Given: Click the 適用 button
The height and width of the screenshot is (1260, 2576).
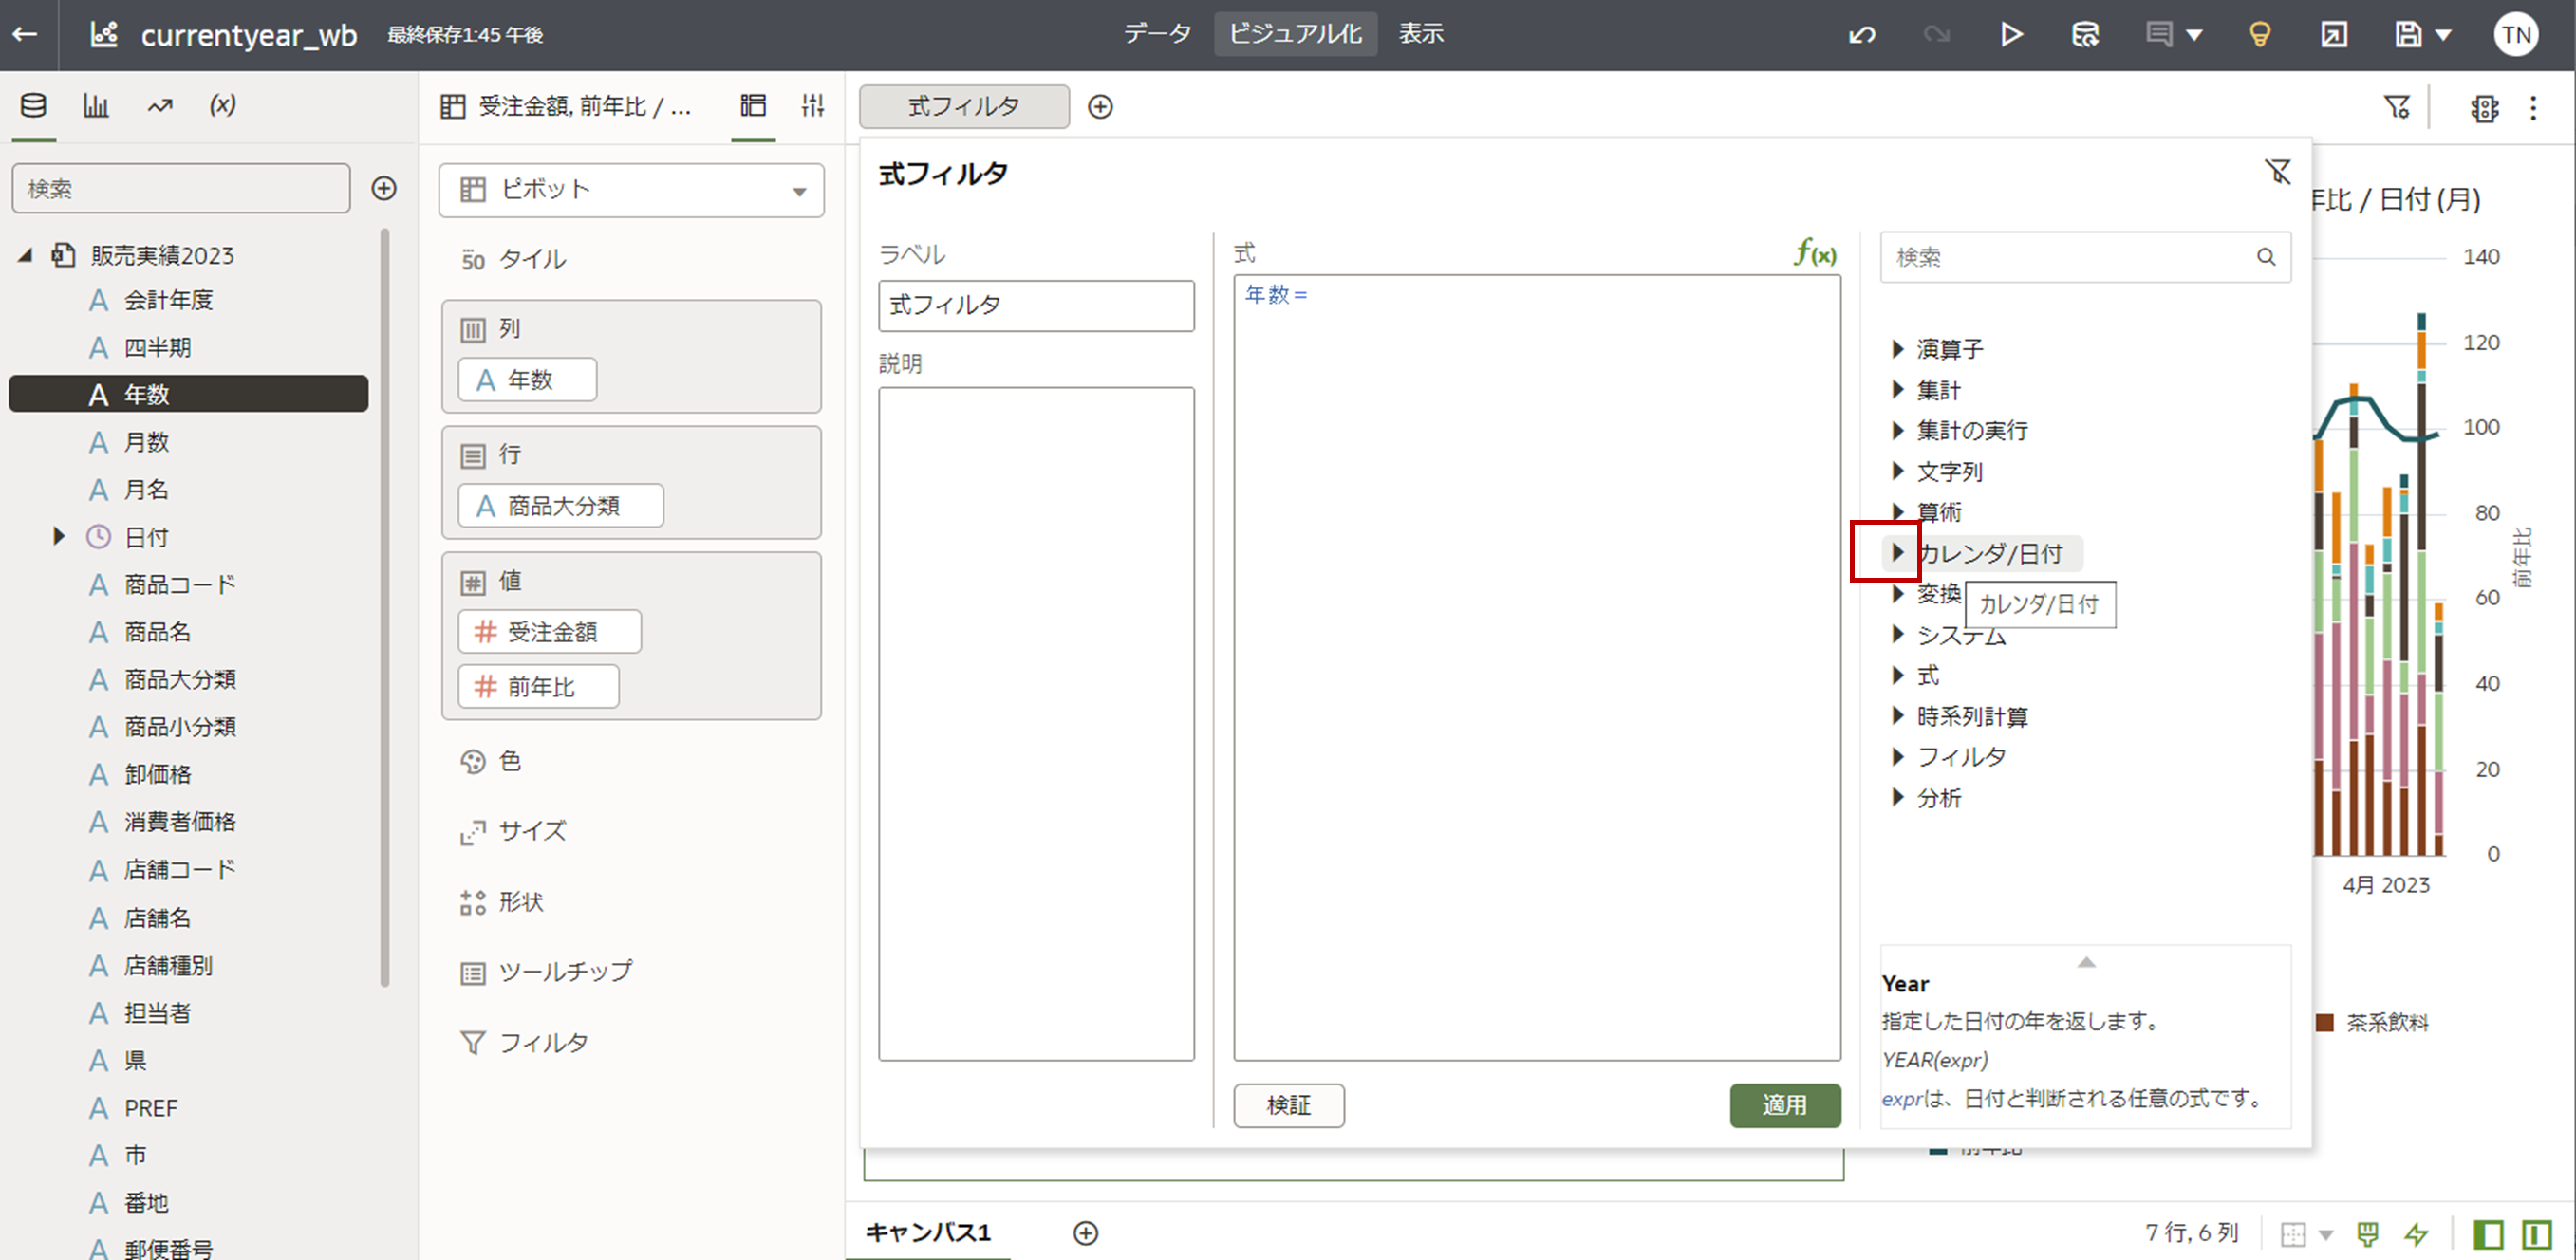Looking at the screenshot, I should coord(1784,1105).
